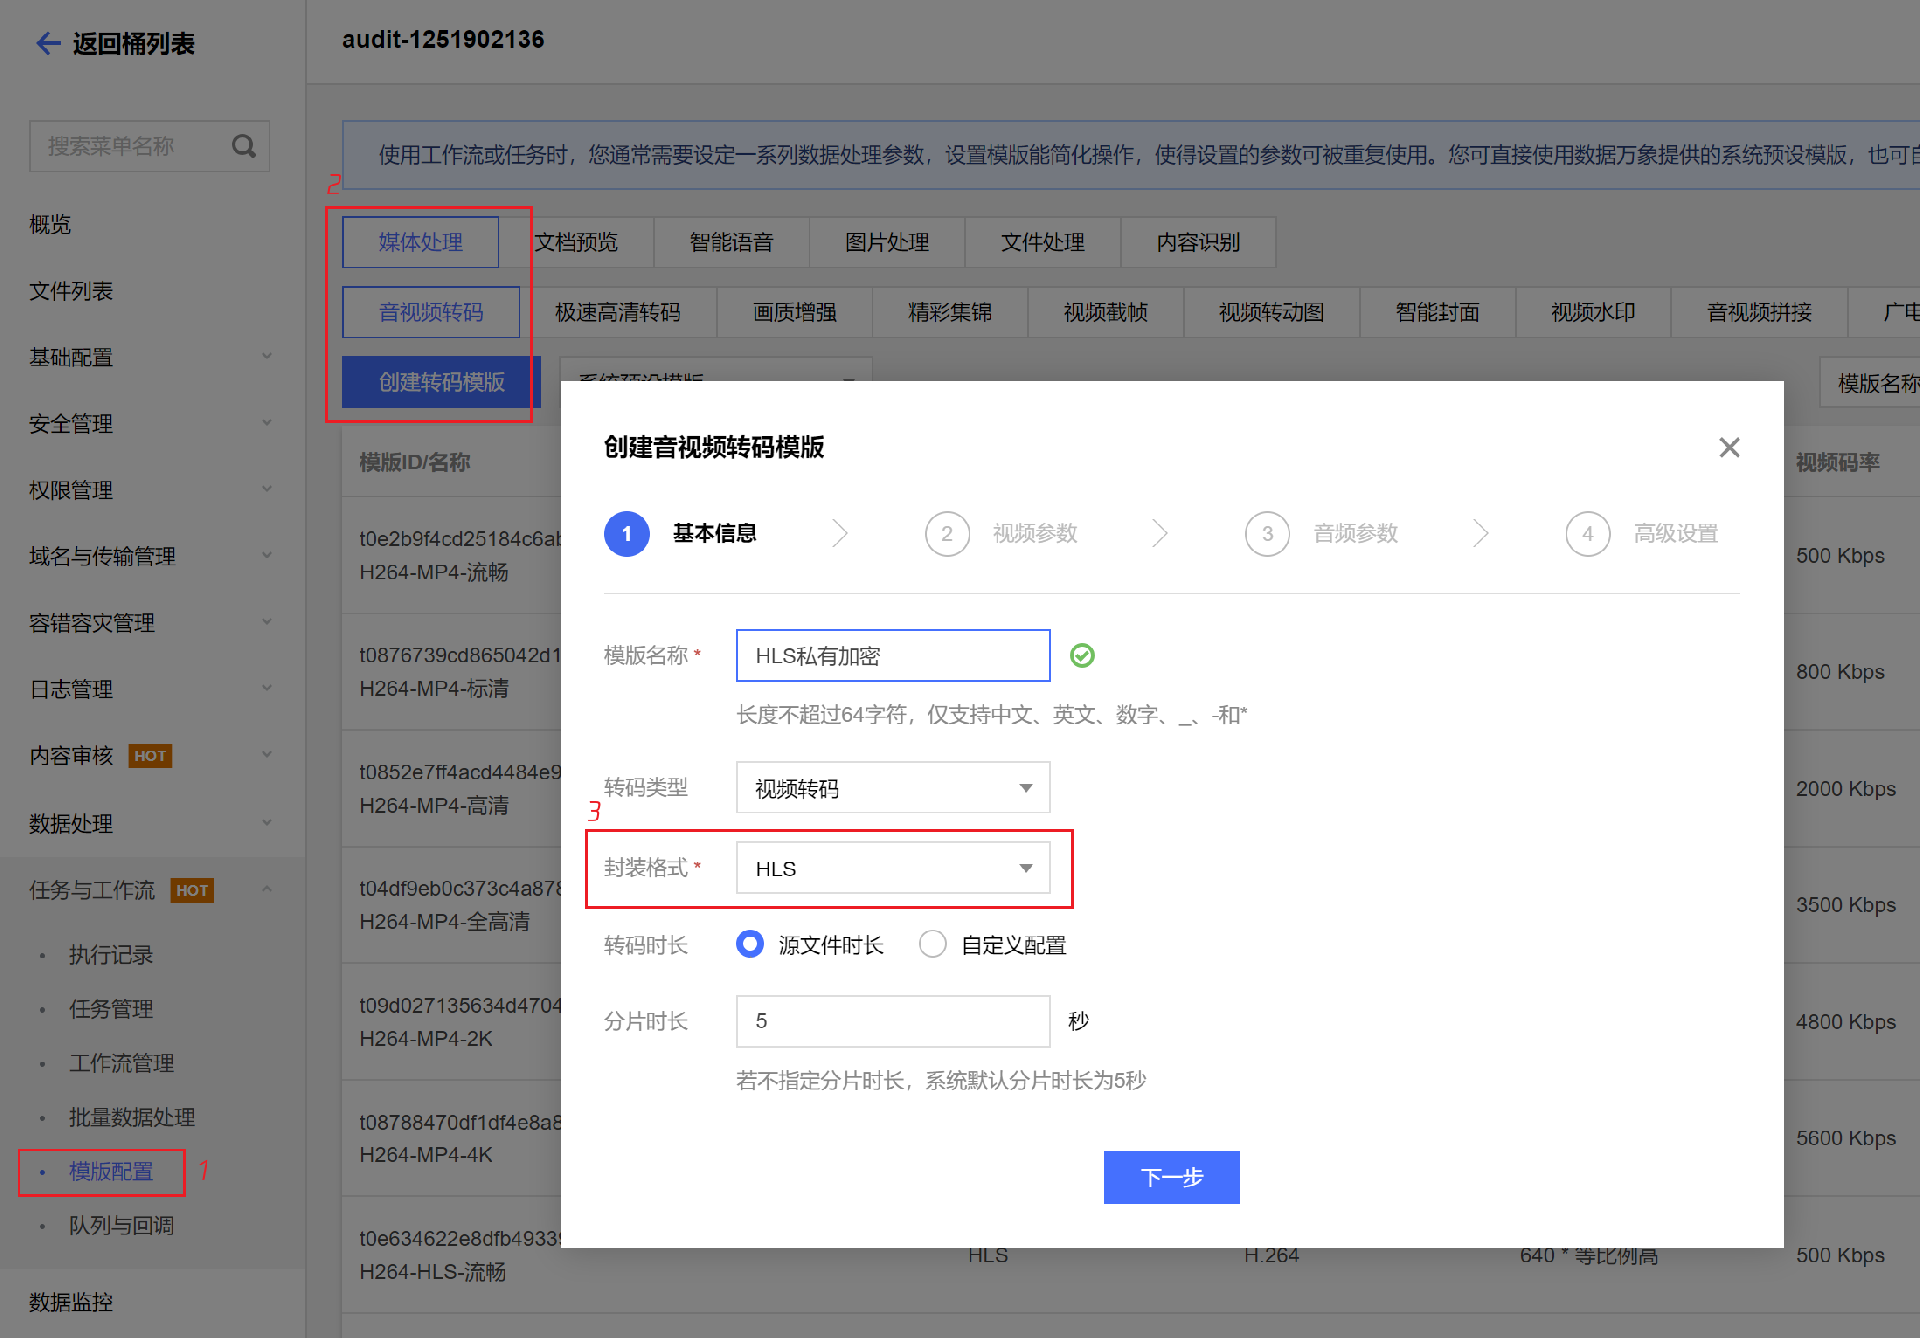Viewport: 1920px width, 1338px height.
Task: Click the search magnifier icon in sidebar
Action: (x=243, y=147)
